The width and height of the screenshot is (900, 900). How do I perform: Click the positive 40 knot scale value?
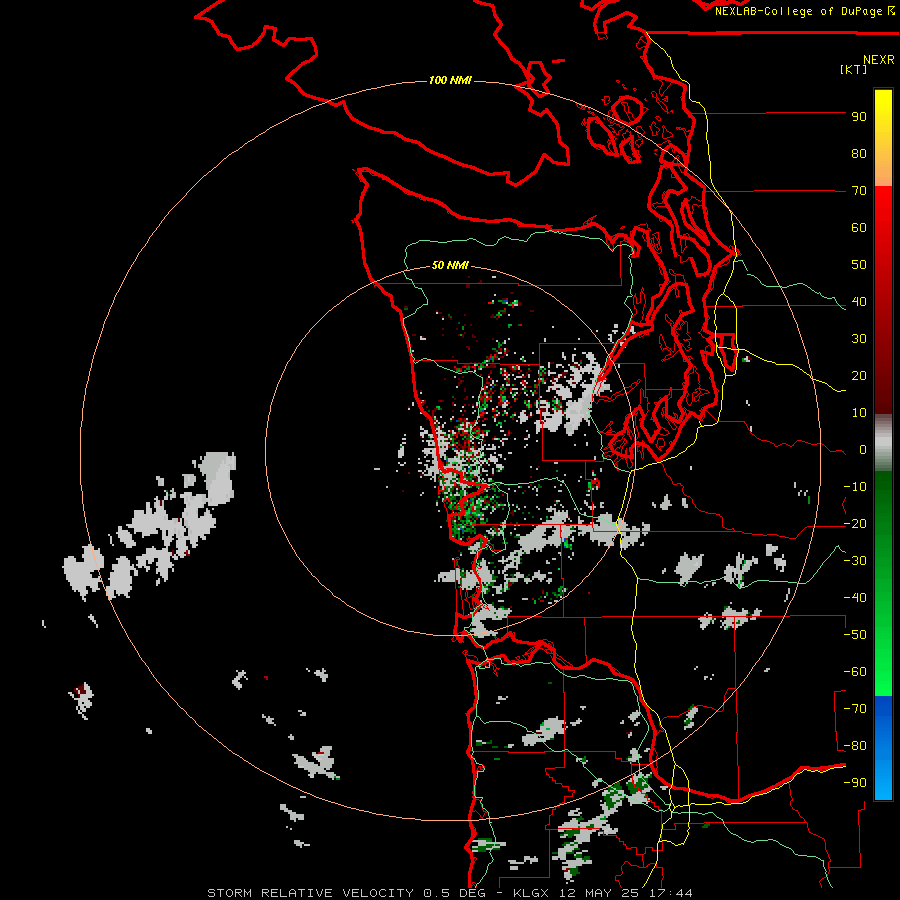tap(859, 302)
